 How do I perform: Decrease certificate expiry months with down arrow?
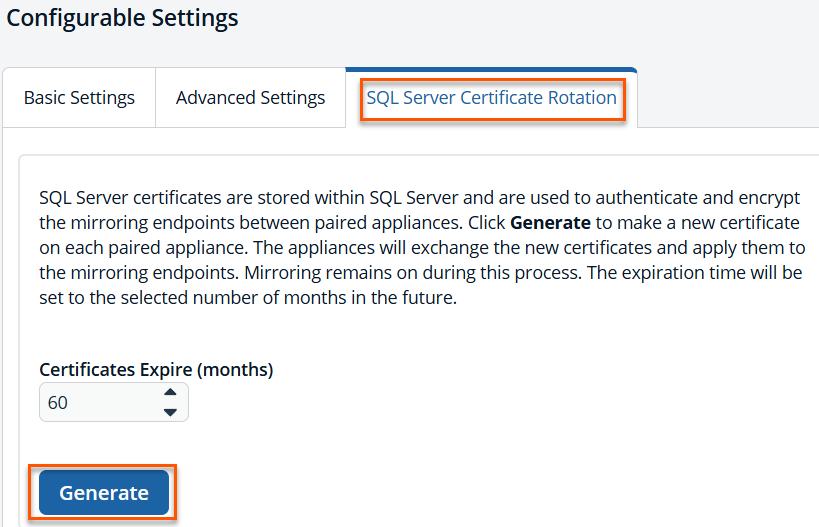click(x=170, y=412)
